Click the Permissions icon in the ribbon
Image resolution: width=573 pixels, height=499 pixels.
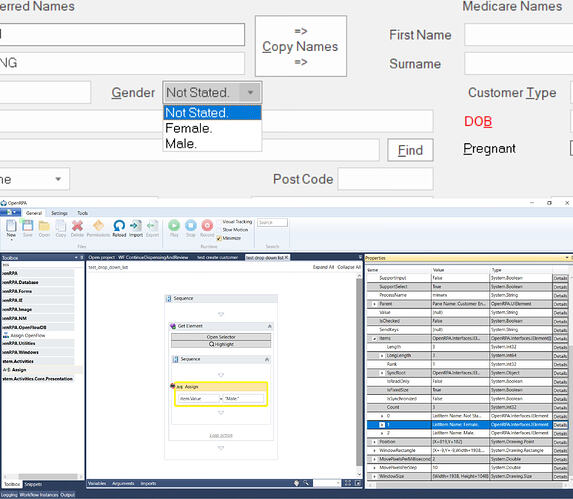click(98, 226)
